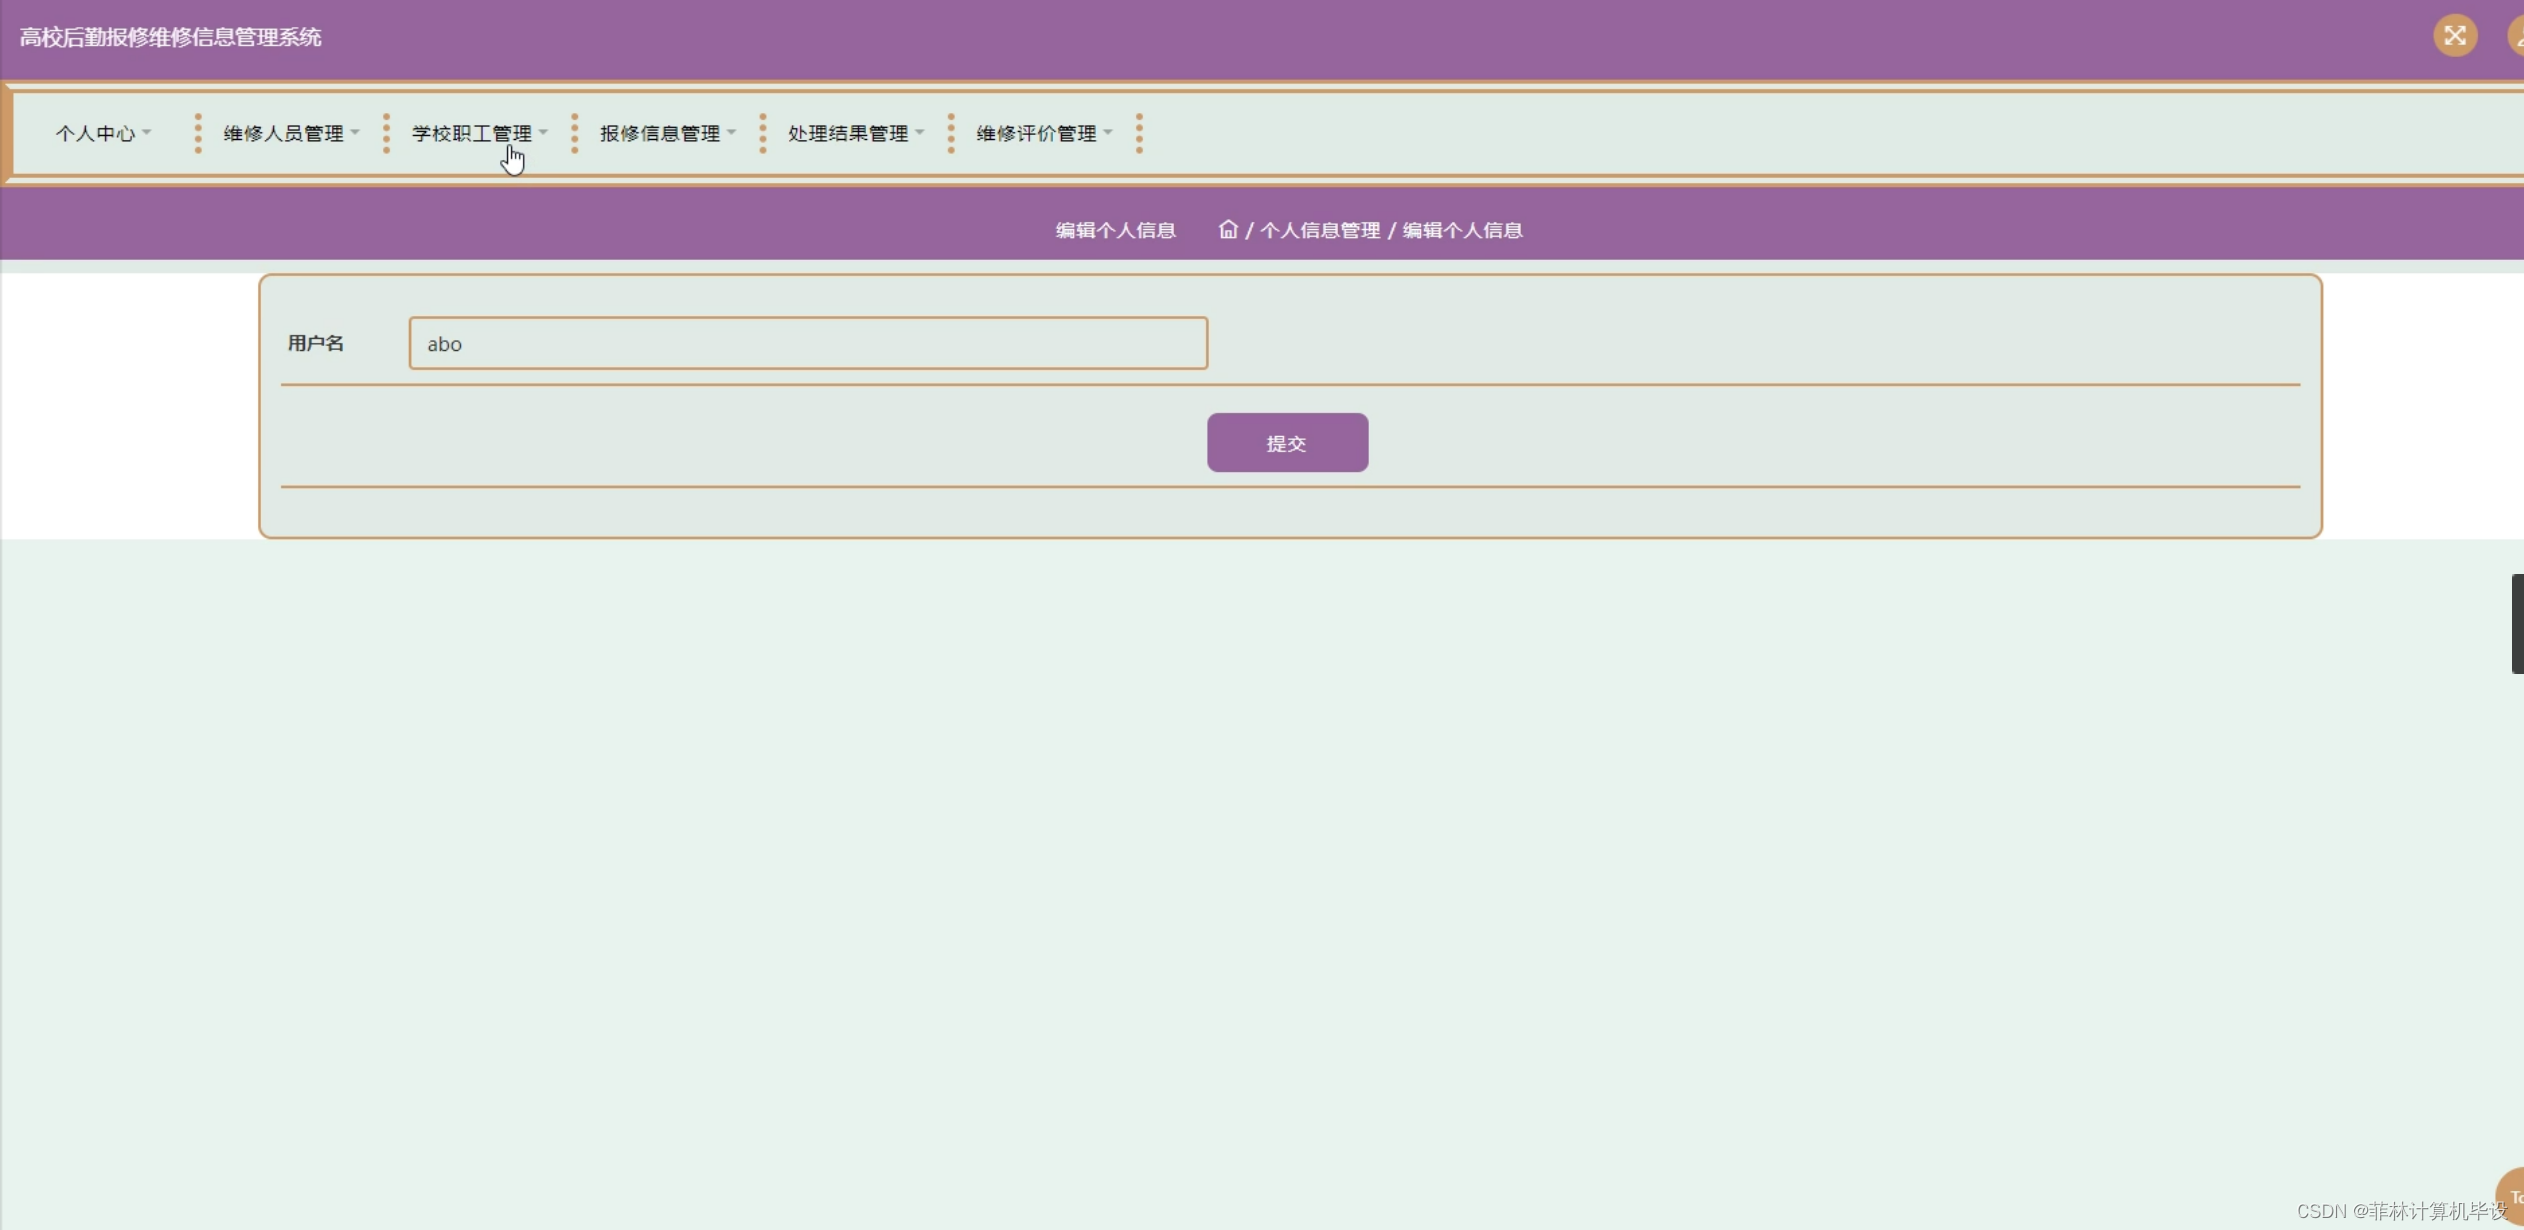
Task: Open the 学校职工管理 menu
Action: [x=471, y=133]
